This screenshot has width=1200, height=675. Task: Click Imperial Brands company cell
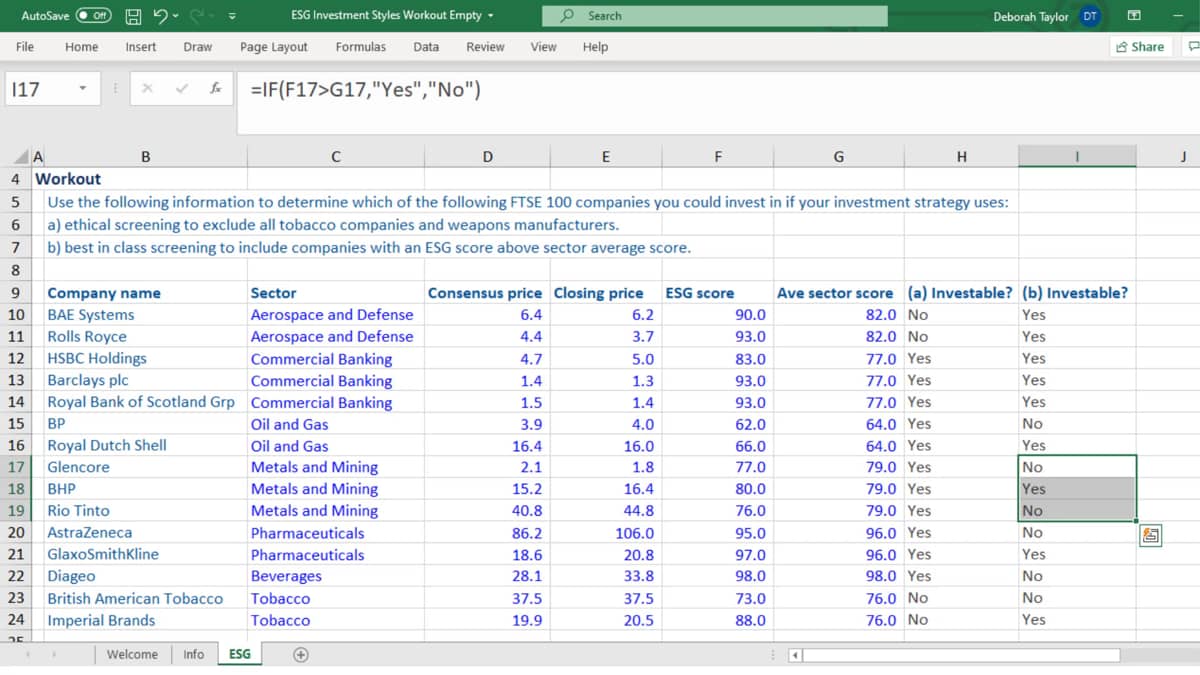pos(146,620)
